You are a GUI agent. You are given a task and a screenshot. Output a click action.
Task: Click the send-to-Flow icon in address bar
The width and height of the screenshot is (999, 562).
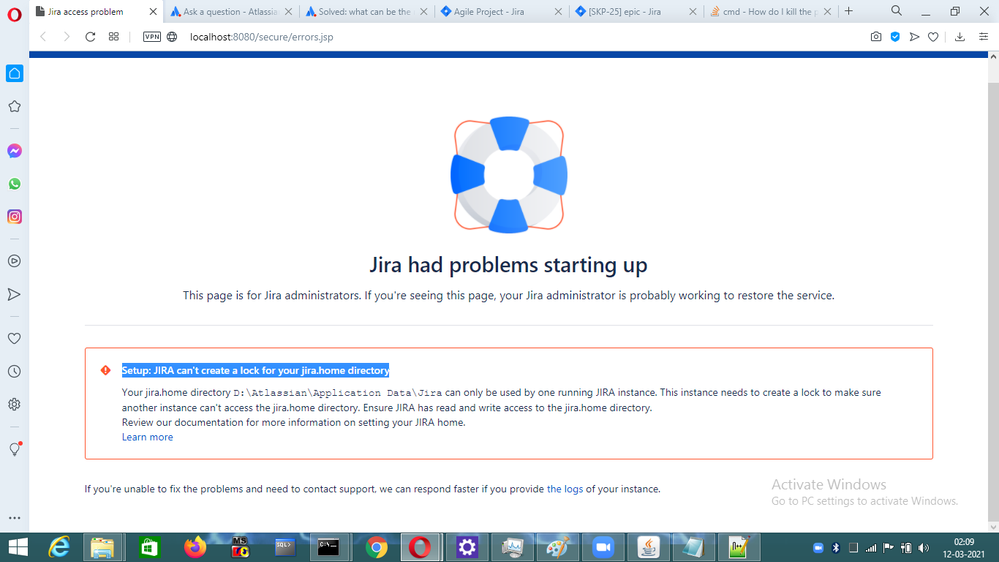(914, 37)
